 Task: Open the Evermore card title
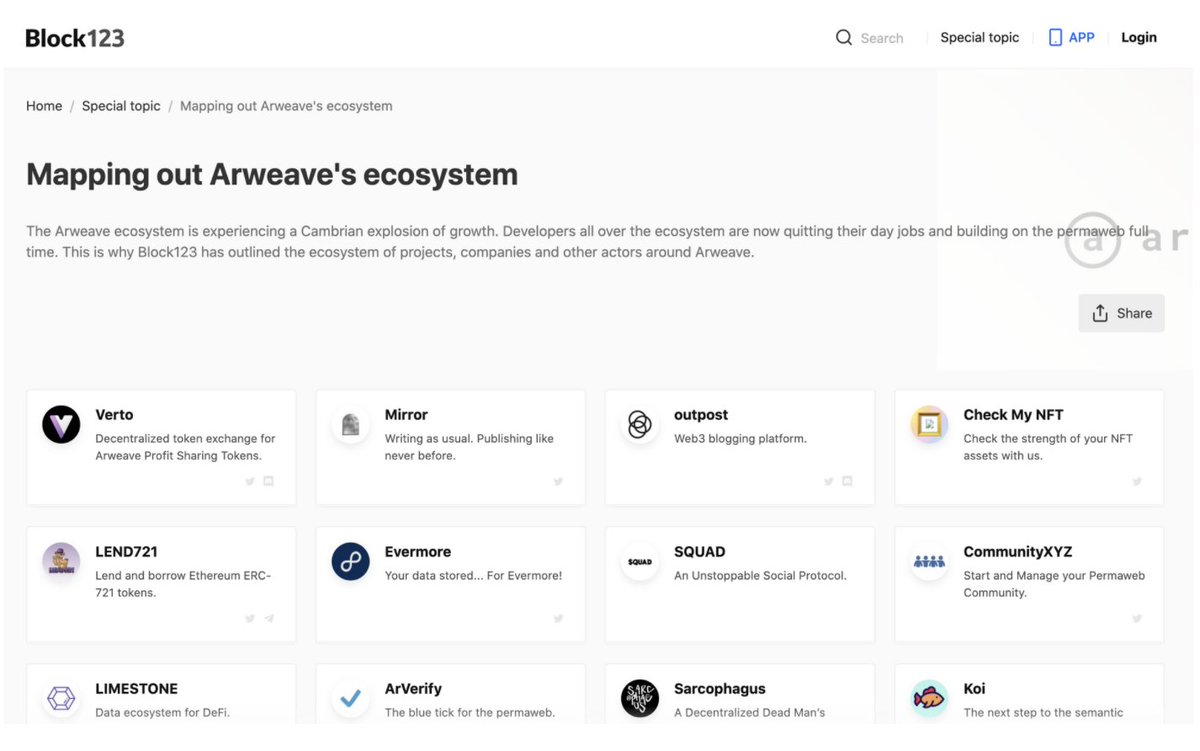pos(418,552)
